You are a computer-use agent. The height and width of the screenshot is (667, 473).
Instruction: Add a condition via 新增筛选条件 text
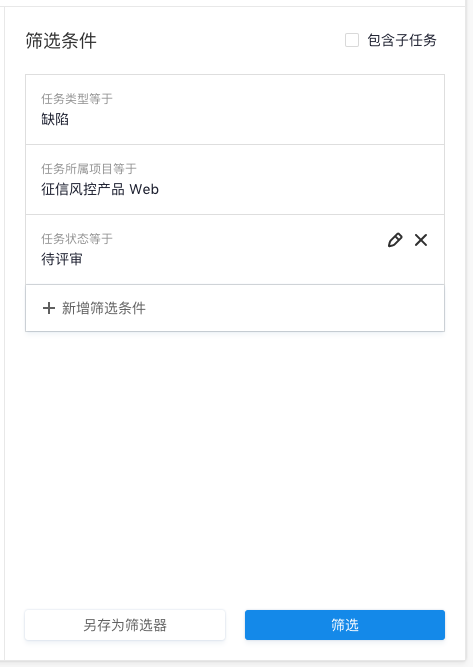[104, 308]
